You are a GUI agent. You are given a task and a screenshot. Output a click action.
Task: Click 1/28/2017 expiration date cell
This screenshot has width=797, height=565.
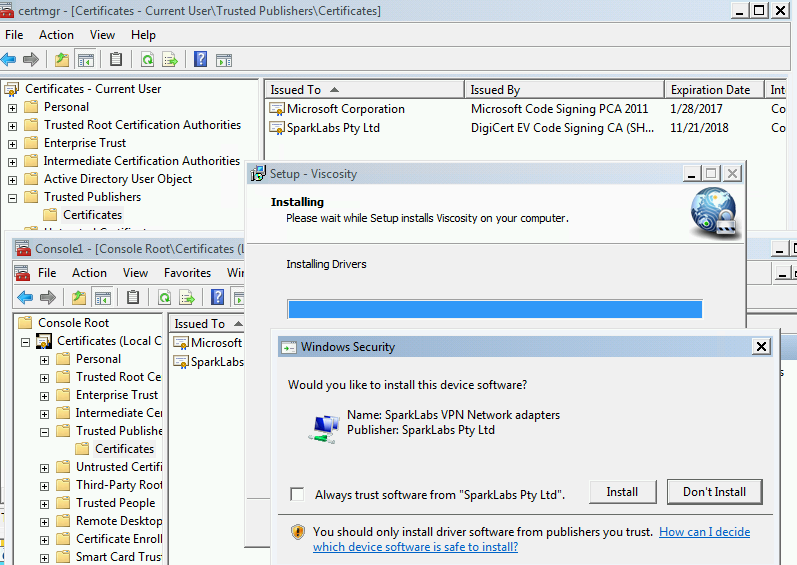coord(696,109)
